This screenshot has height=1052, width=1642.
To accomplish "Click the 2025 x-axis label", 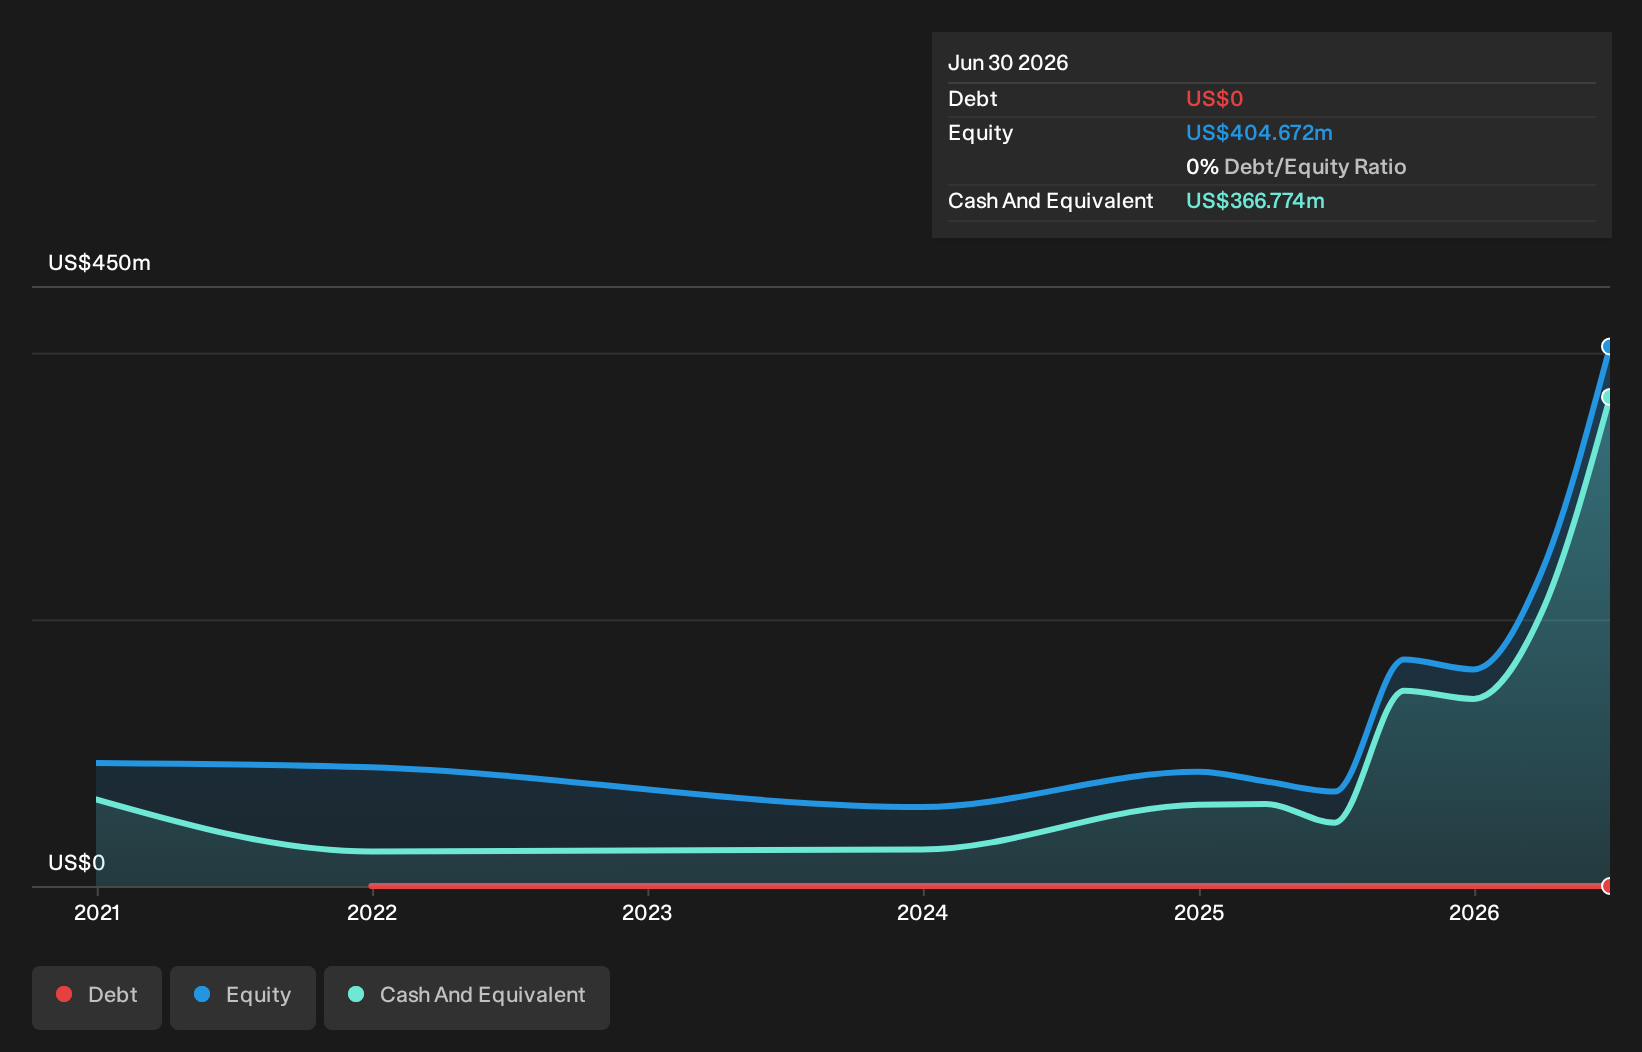I will click(x=1199, y=913).
